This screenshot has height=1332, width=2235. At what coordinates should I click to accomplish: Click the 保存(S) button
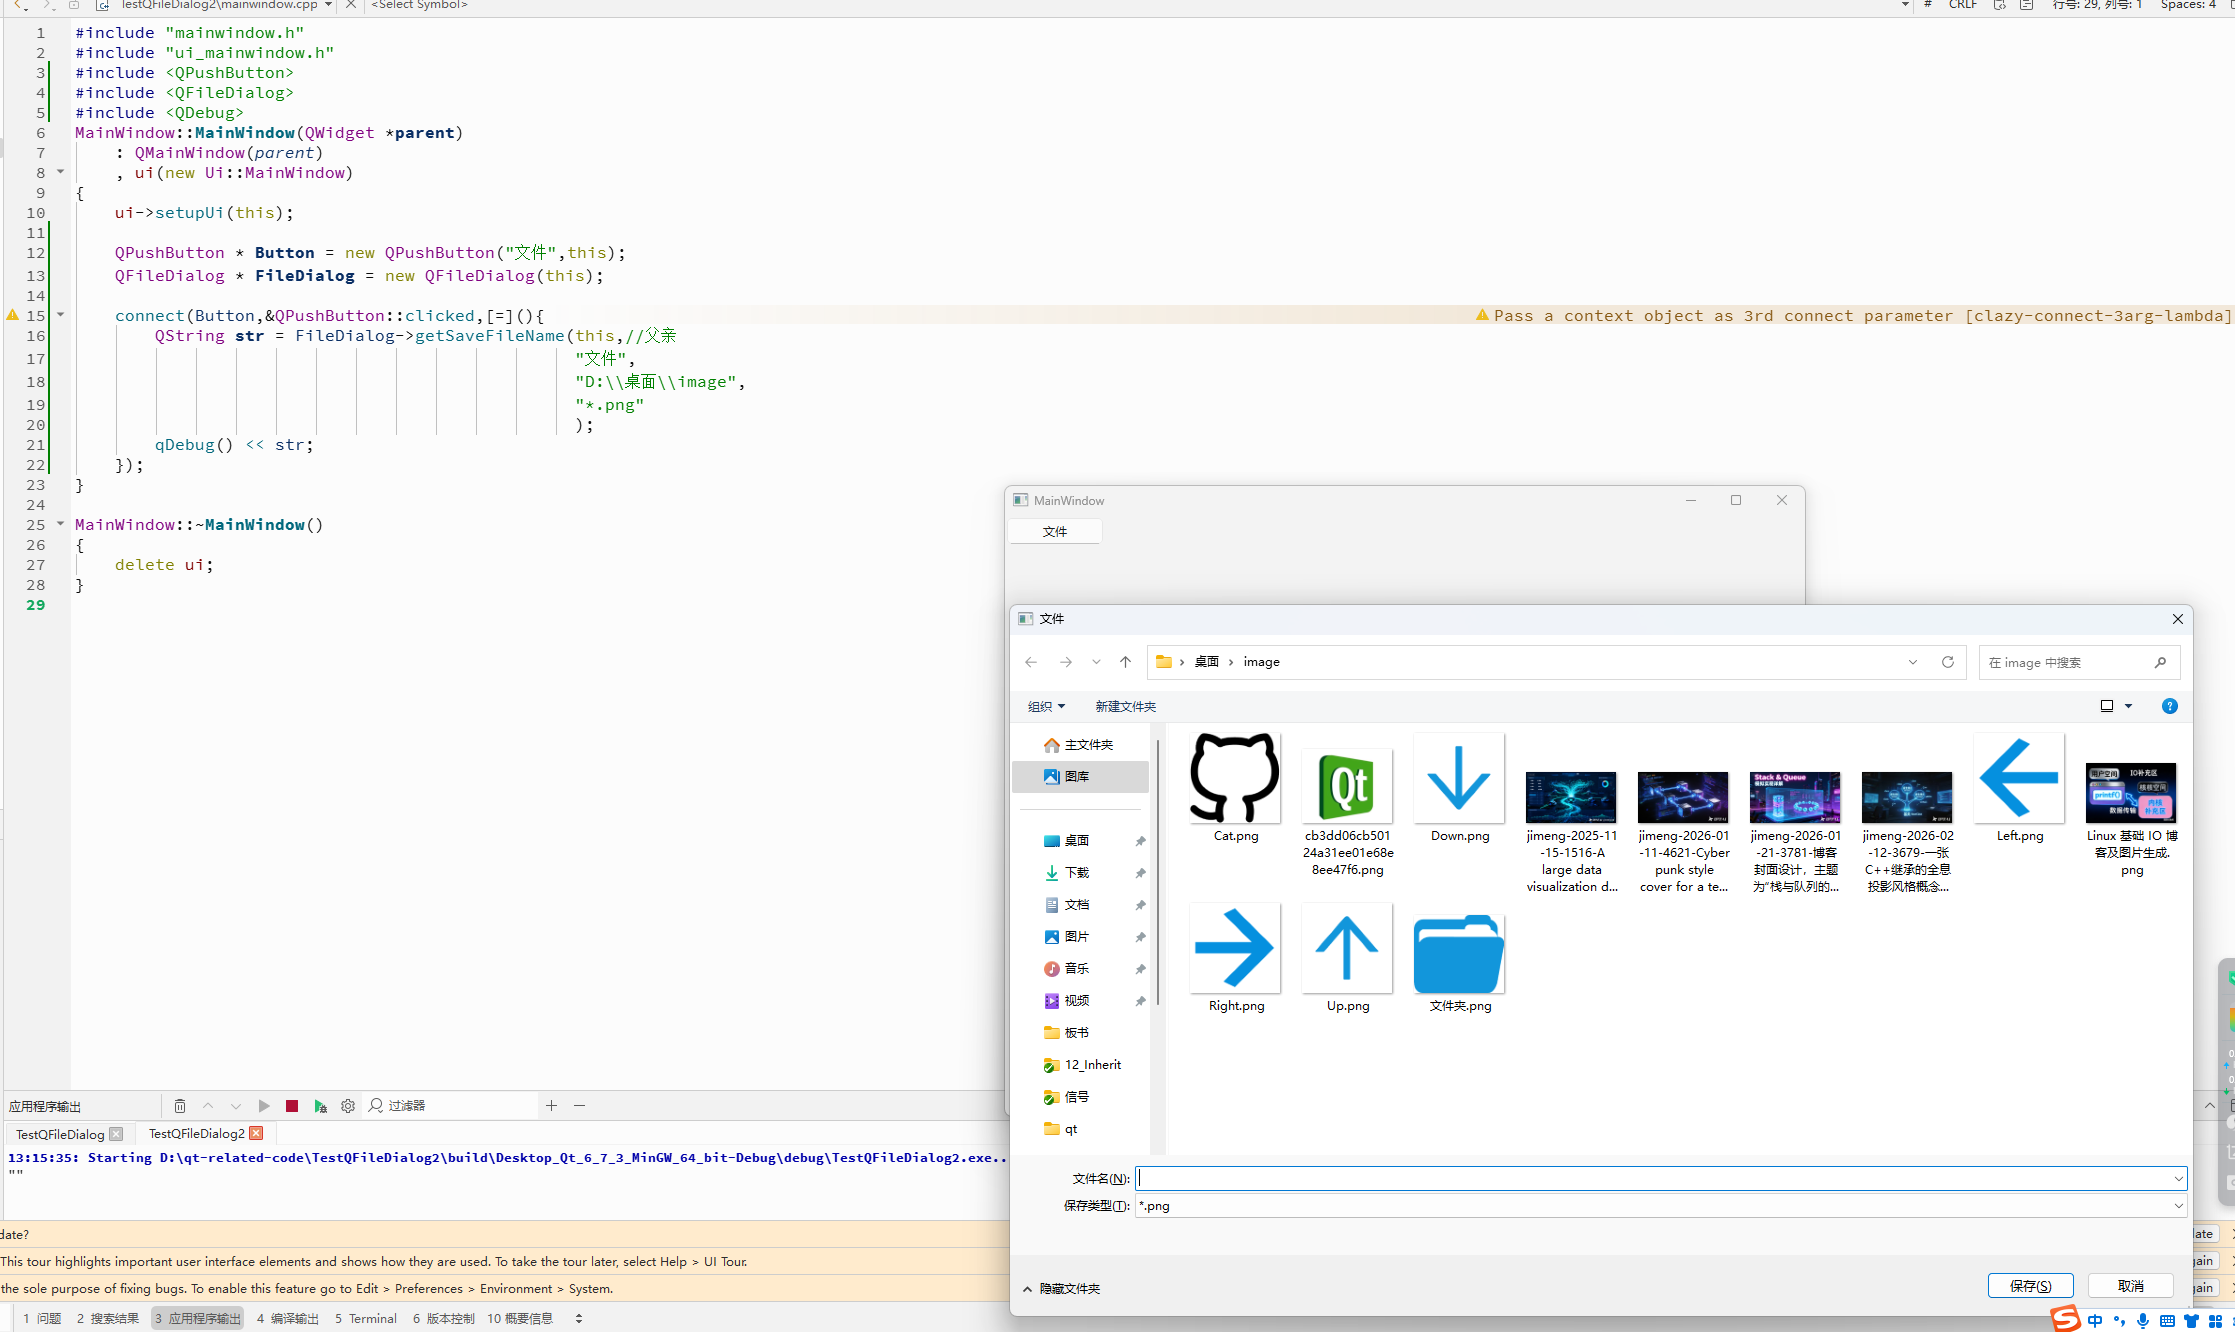point(2029,1286)
